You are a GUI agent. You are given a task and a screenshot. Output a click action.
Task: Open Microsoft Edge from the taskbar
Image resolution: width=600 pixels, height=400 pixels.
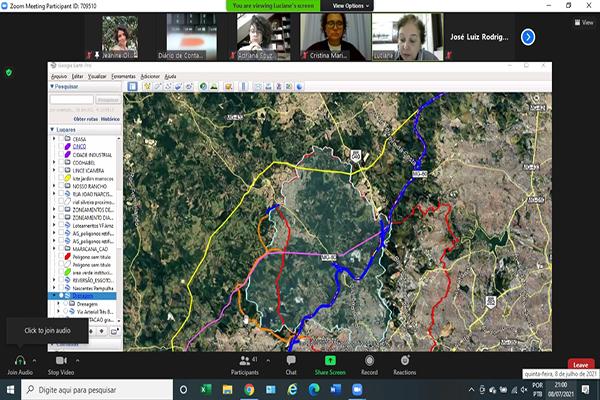click(x=314, y=390)
